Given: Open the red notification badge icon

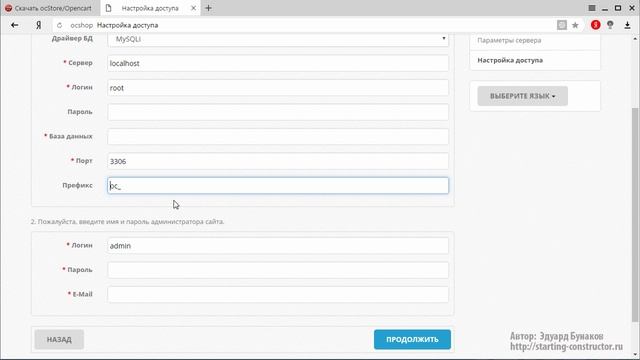Looking at the screenshot, I should (596, 25).
